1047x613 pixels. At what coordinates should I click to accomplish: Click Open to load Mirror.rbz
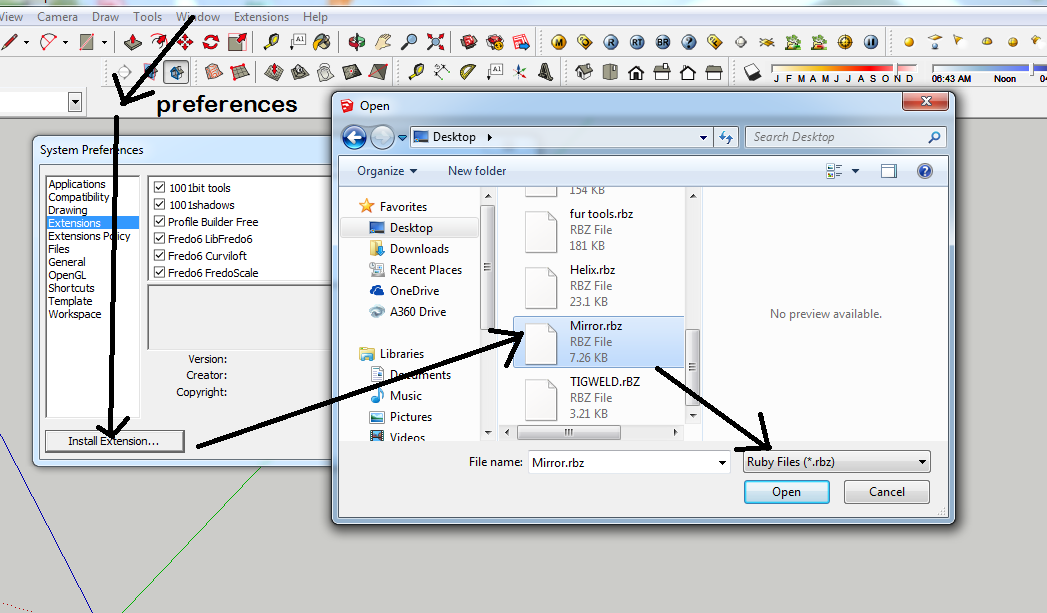[787, 491]
